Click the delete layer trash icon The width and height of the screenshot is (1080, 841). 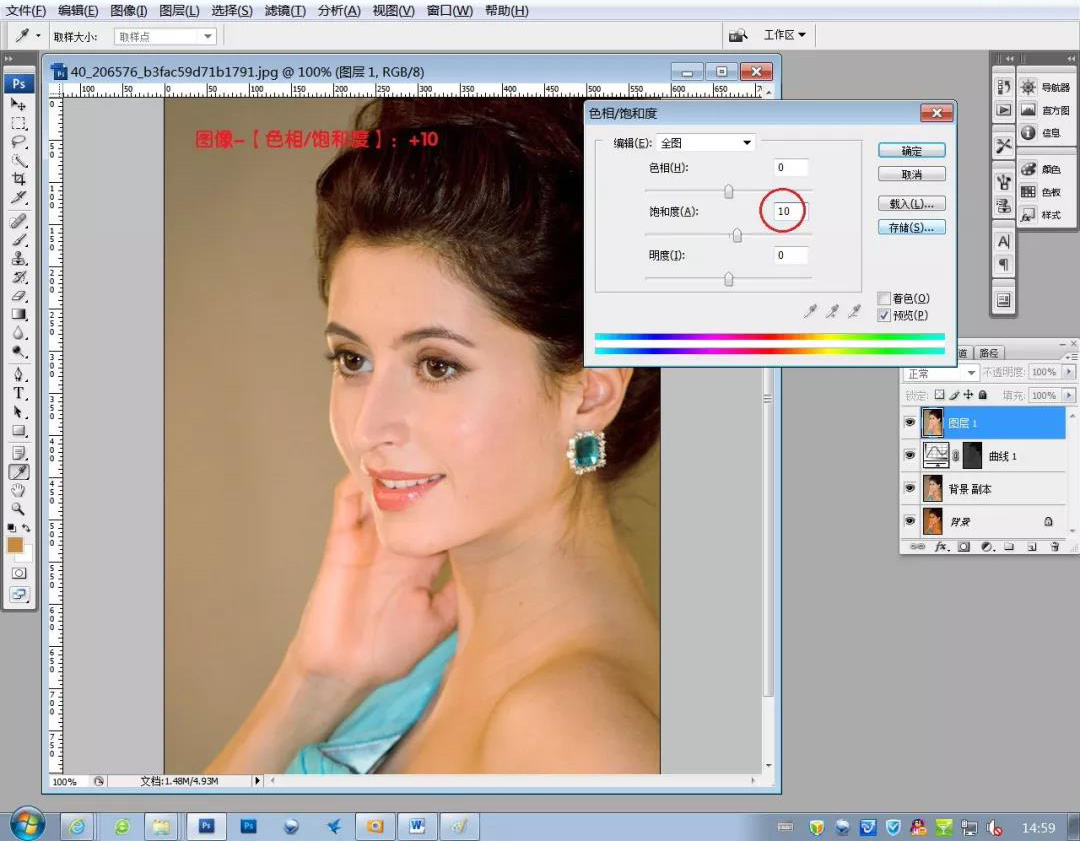(x=1054, y=547)
